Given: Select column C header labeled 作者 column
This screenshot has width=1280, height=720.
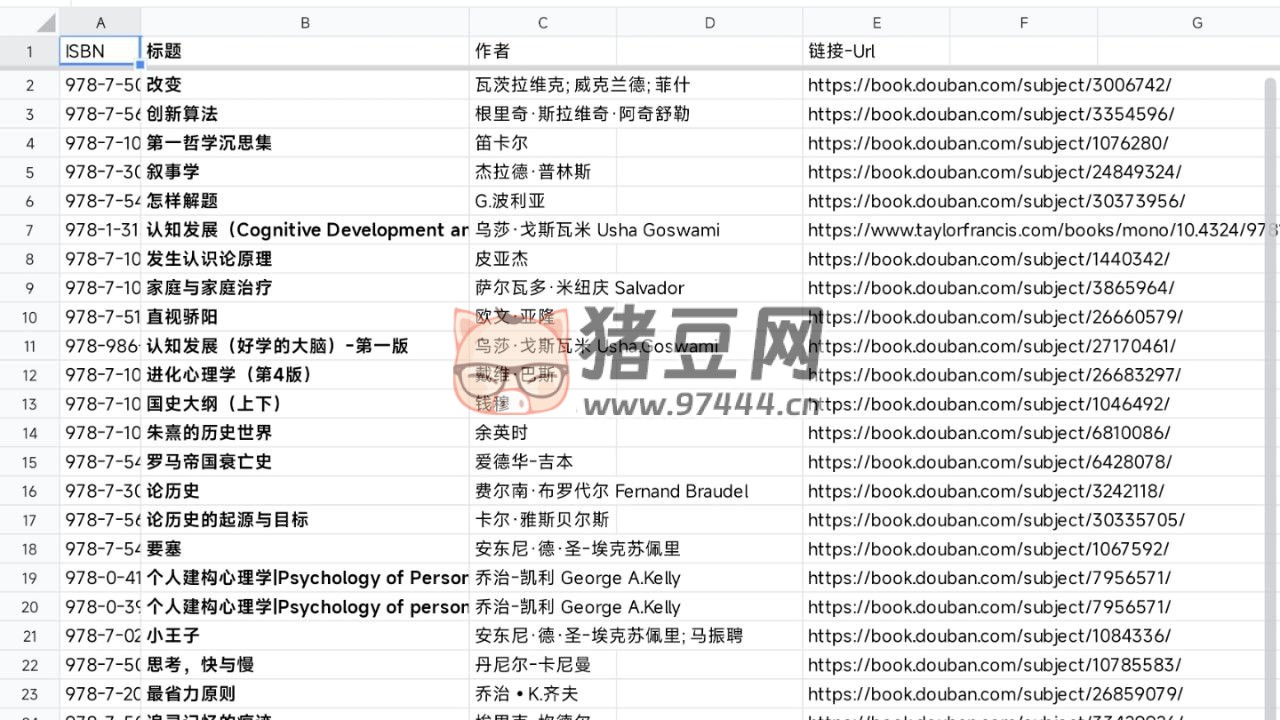Looking at the screenshot, I should point(542,21).
